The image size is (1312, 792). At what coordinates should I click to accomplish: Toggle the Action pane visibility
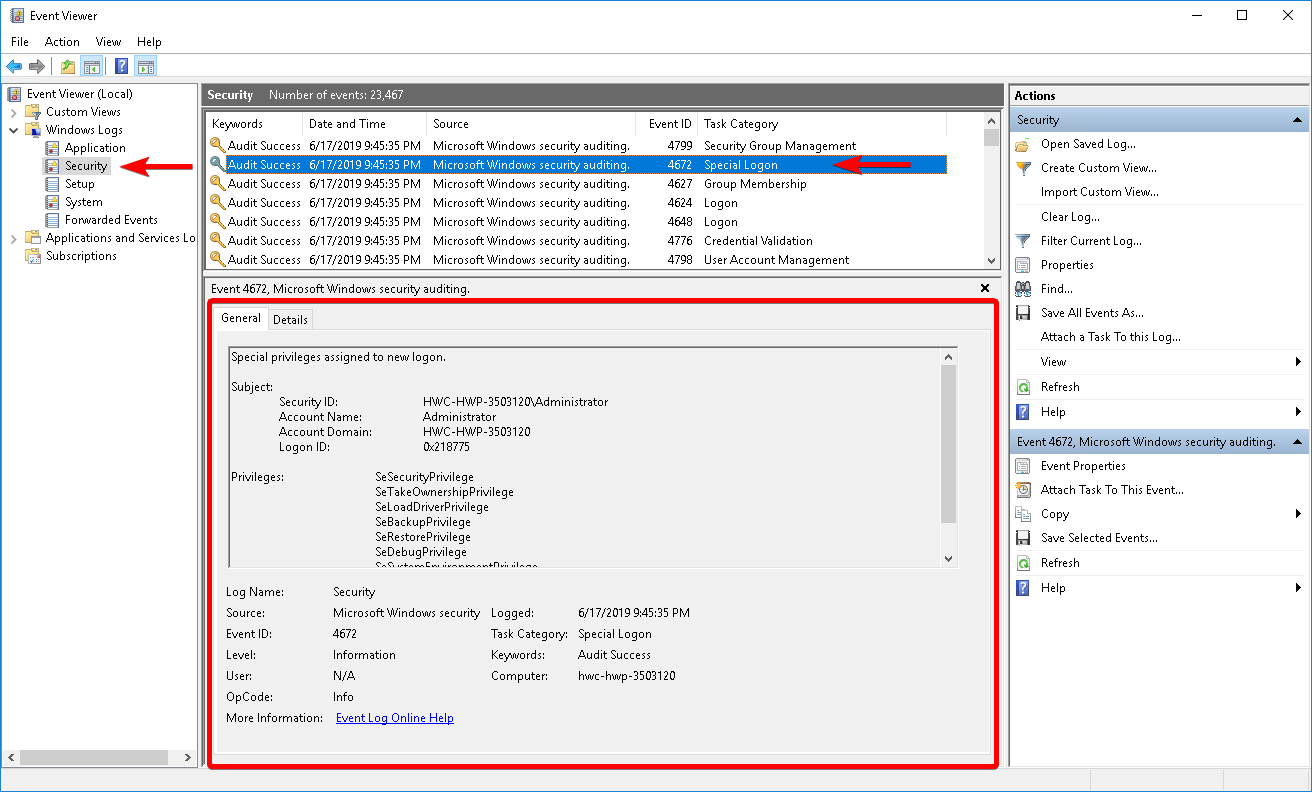pos(146,66)
